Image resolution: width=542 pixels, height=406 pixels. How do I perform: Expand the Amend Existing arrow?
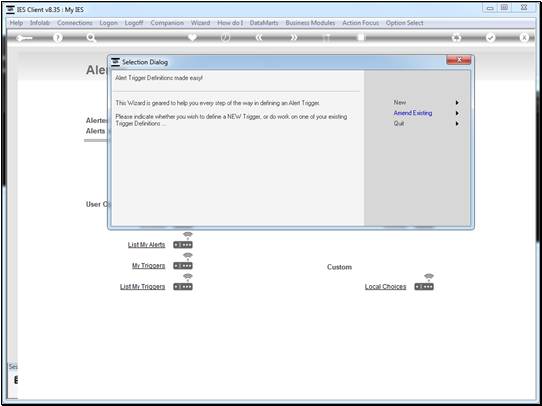(x=457, y=113)
